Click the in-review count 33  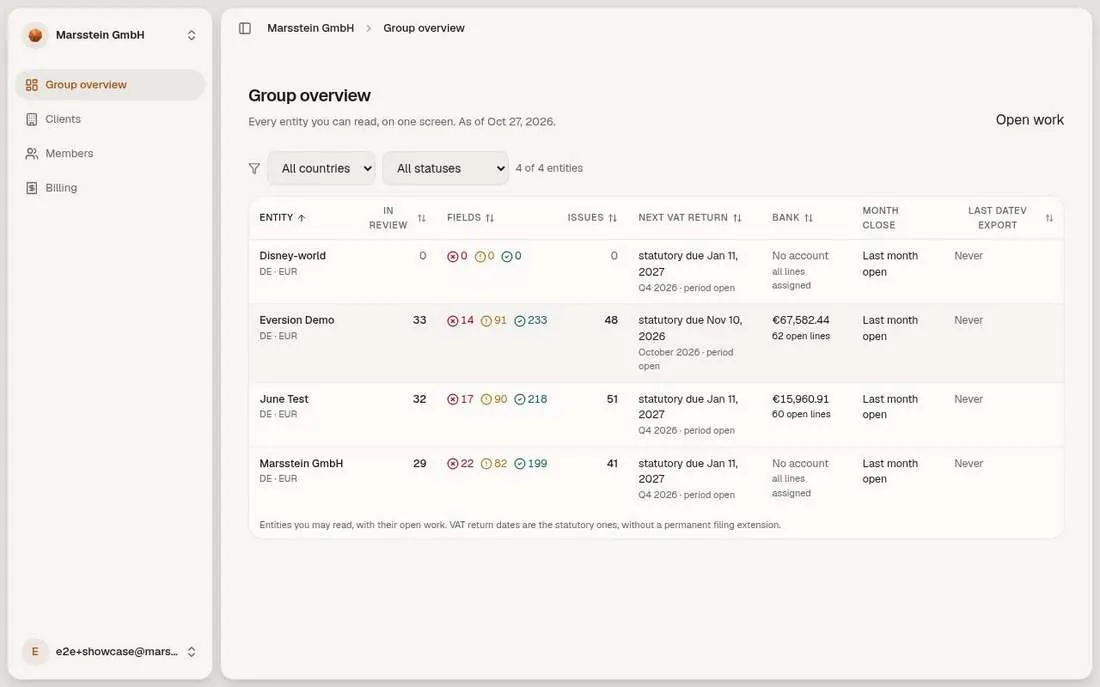[x=420, y=320]
